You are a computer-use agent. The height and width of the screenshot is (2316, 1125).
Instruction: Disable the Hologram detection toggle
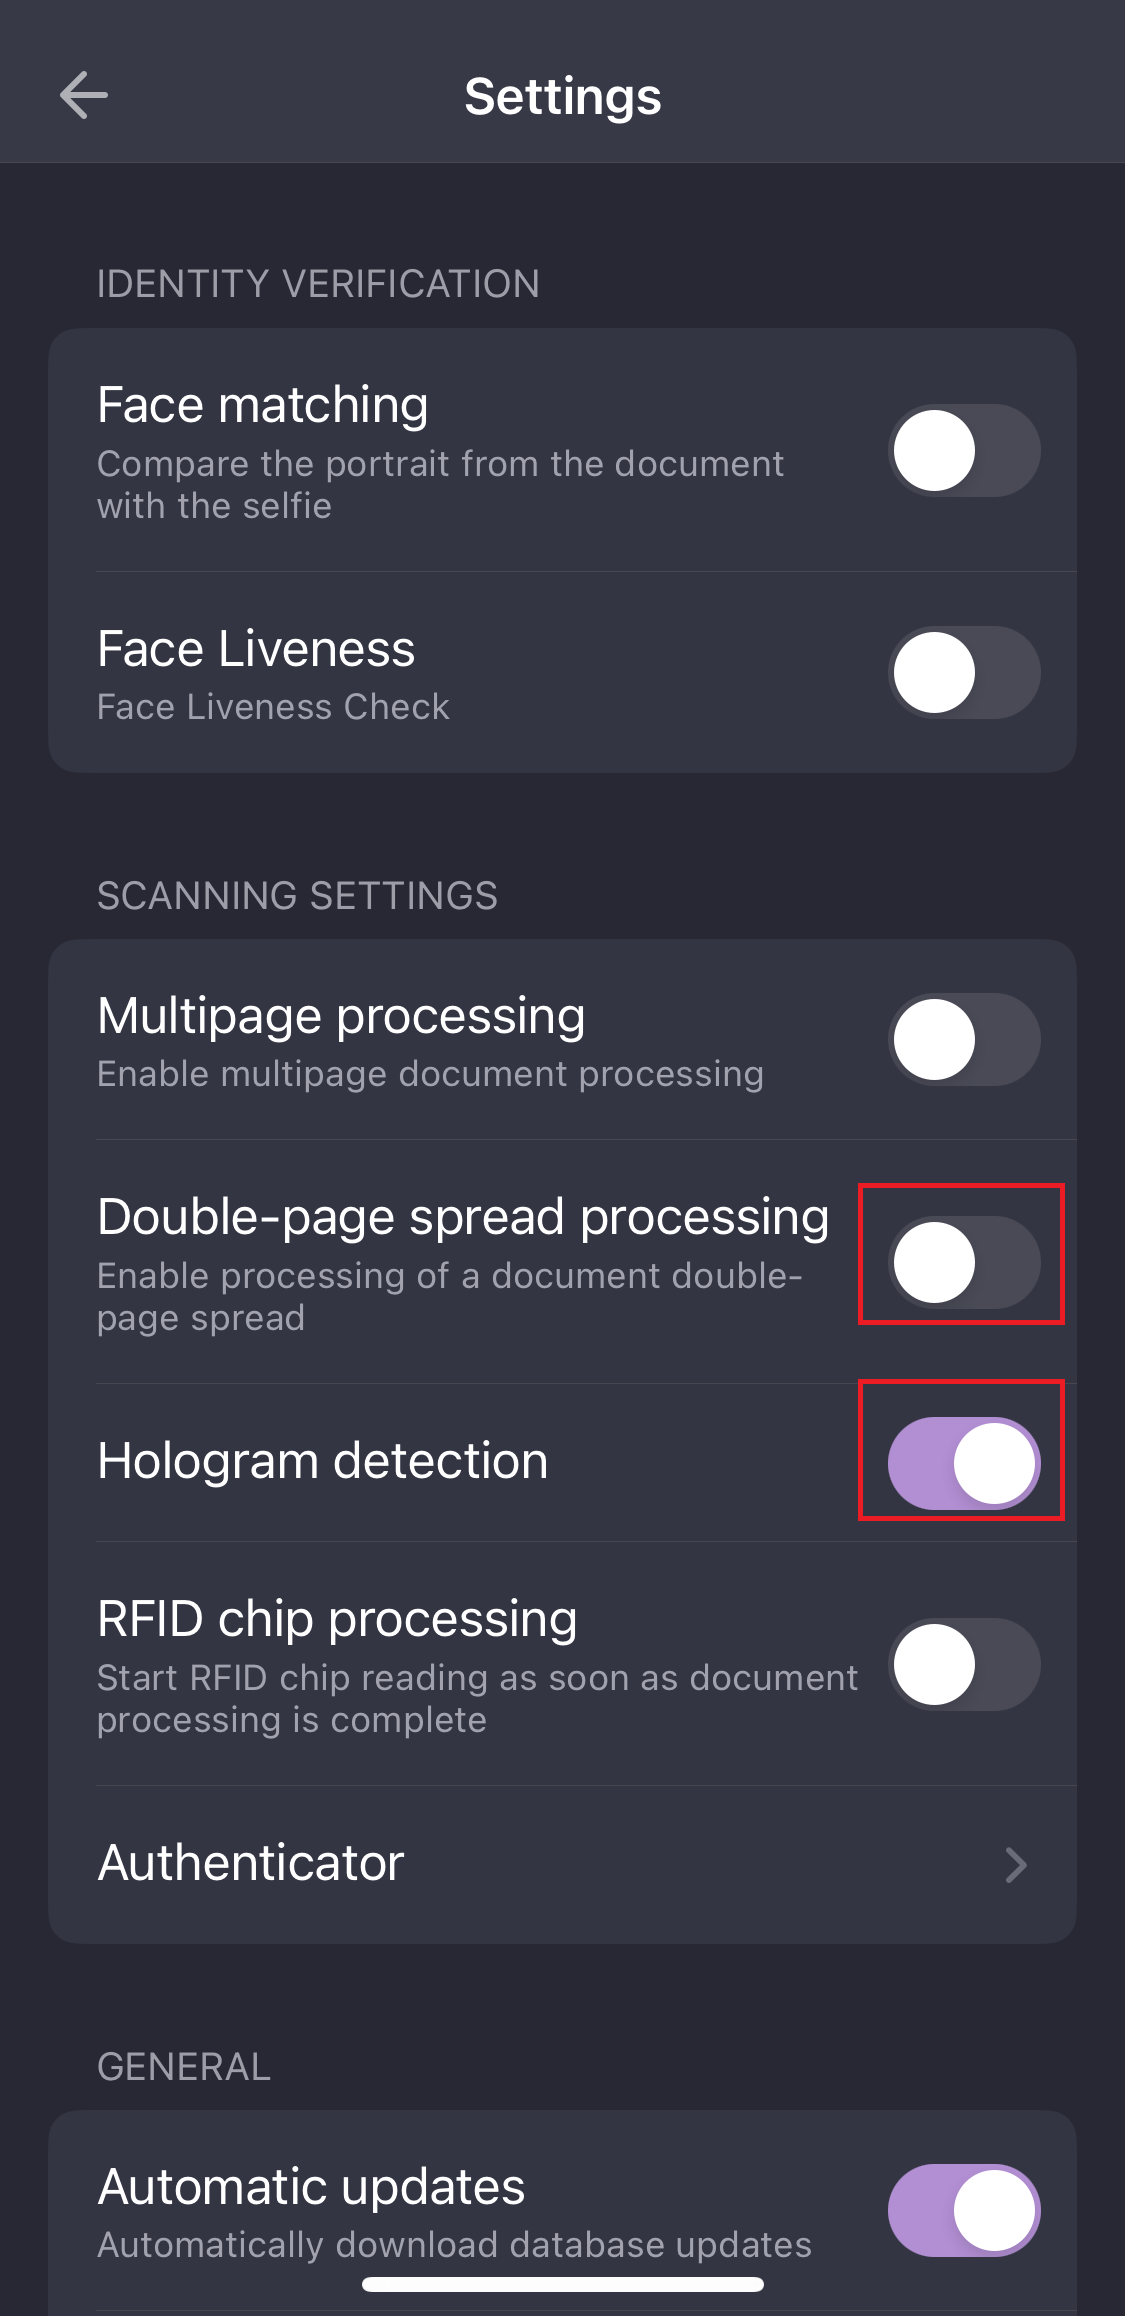pyautogui.click(x=964, y=1463)
